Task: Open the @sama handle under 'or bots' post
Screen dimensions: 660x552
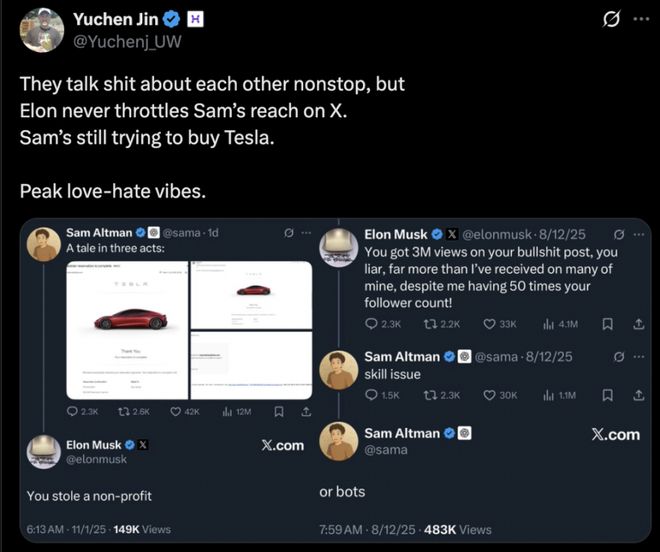Action: pos(384,451)
